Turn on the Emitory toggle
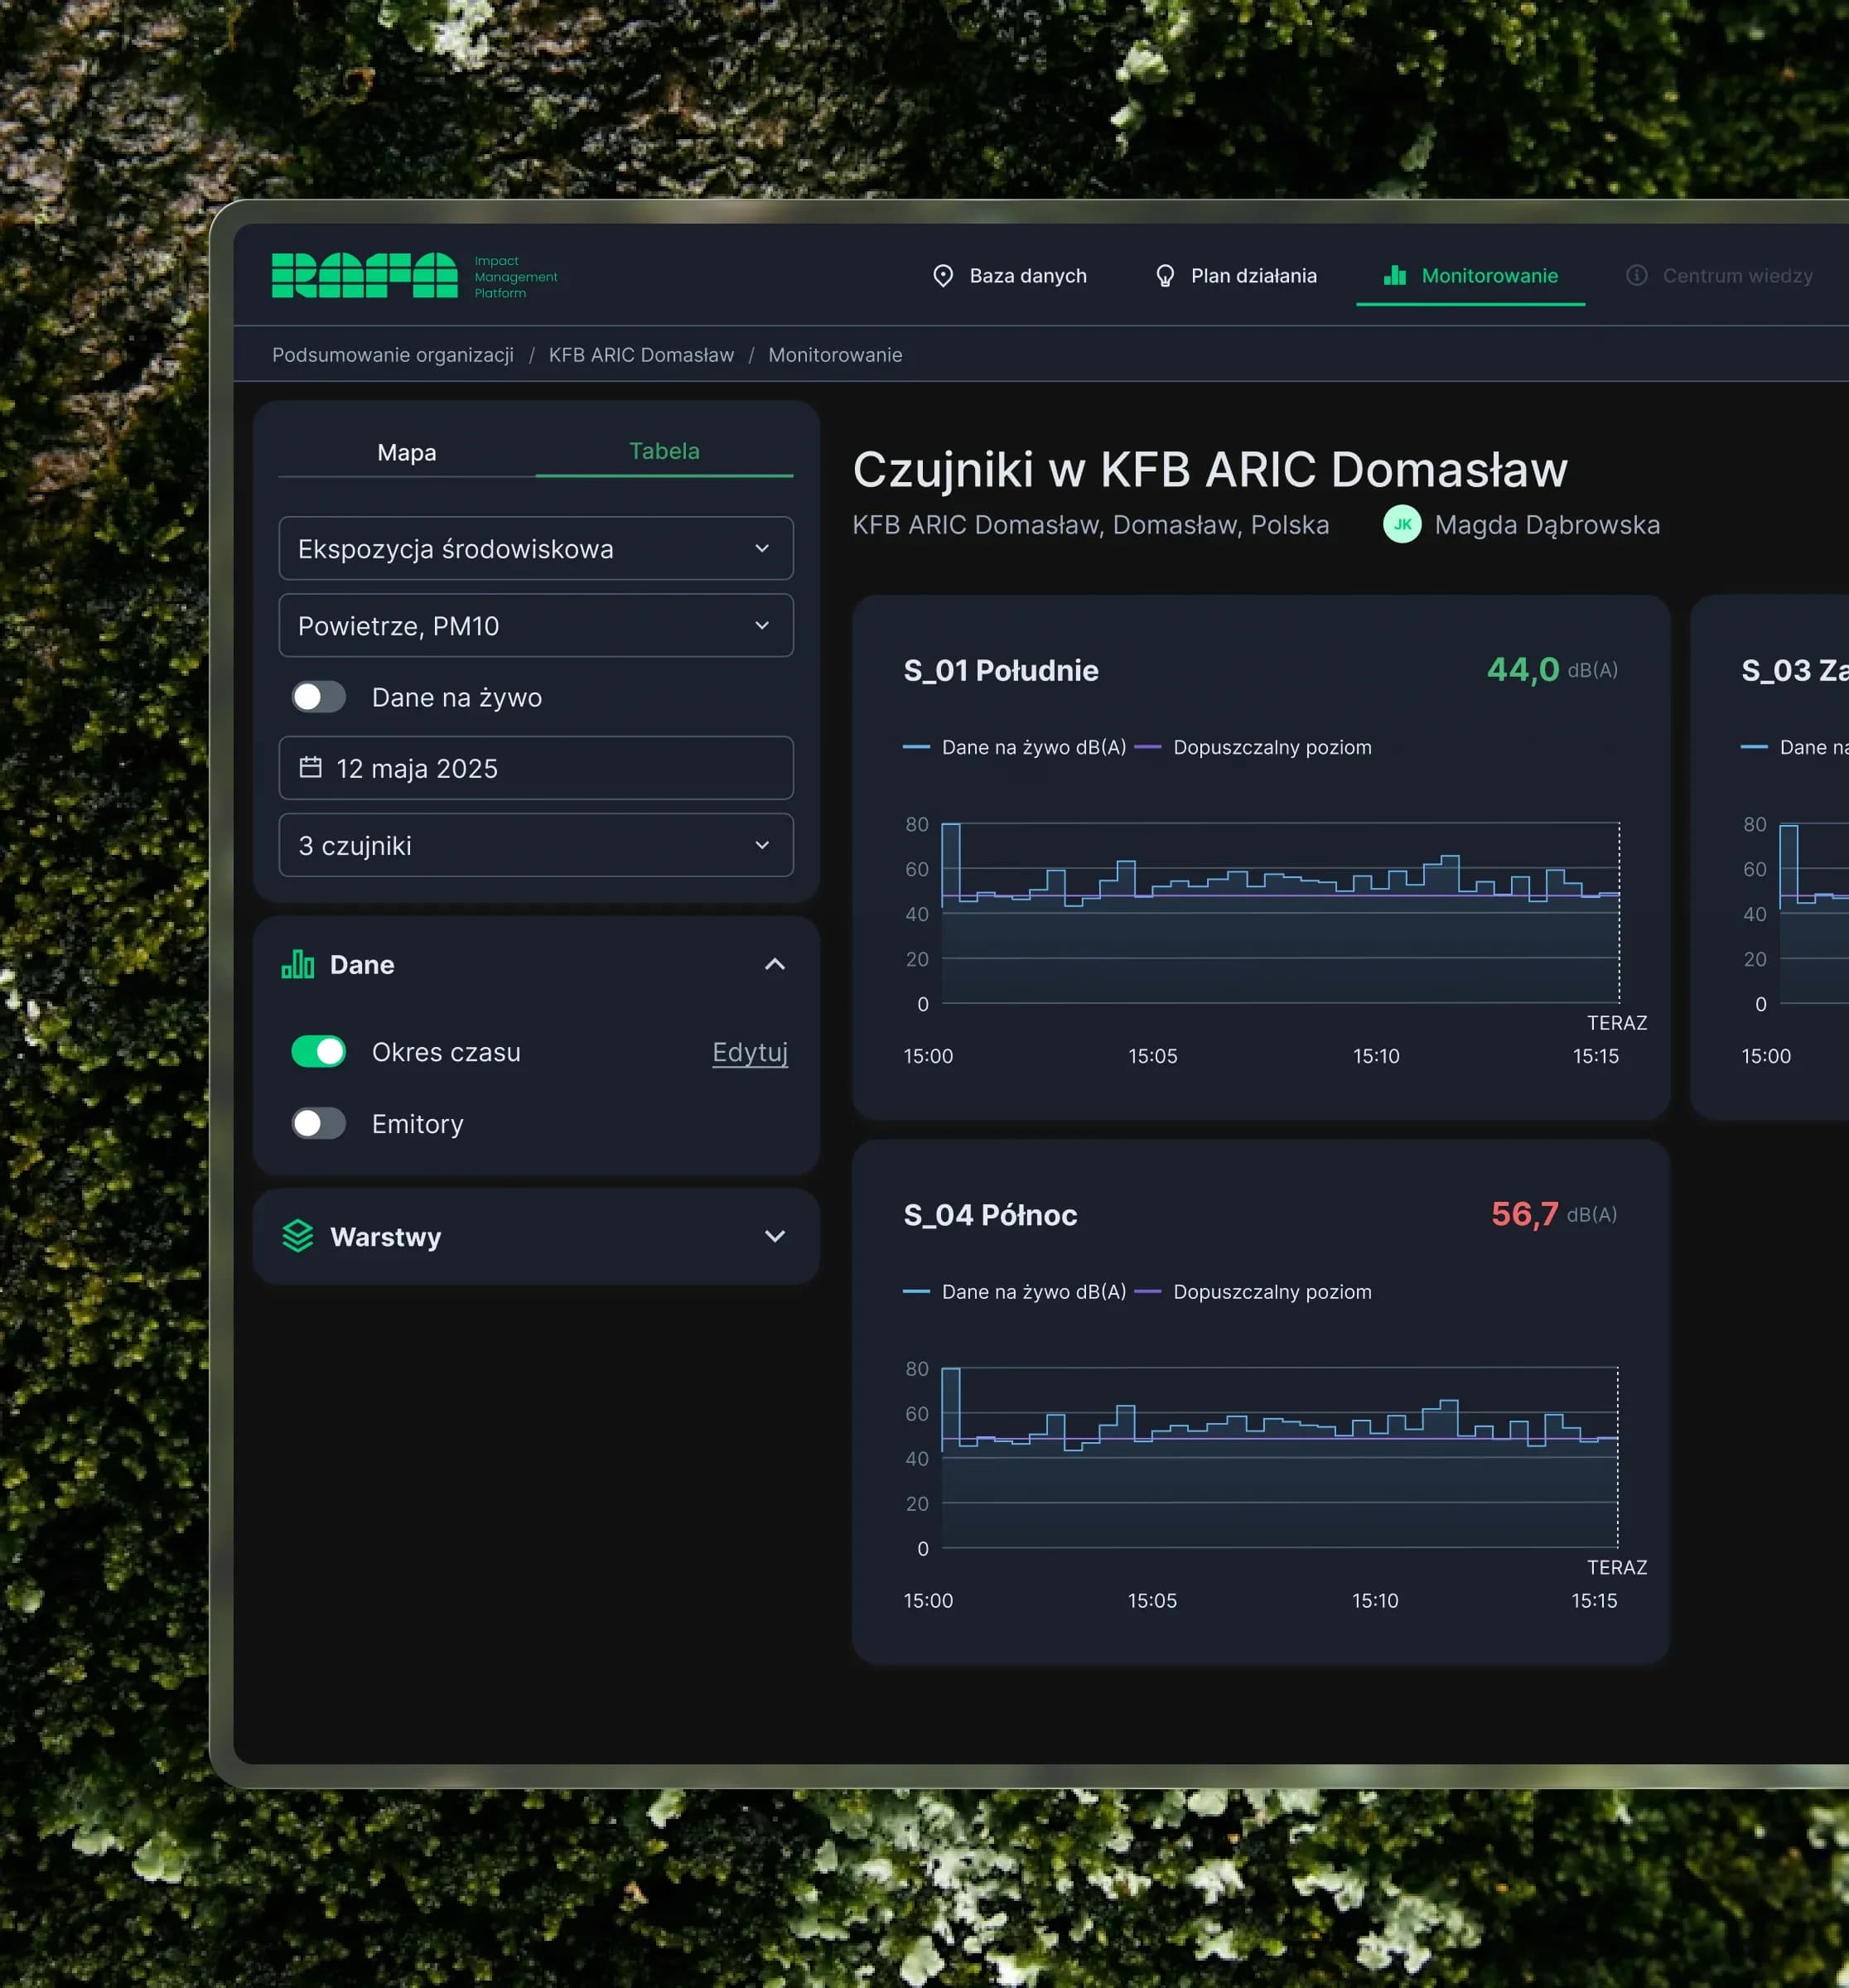The width and height of the screenshot is (1849, 1988). point(318,1123)
